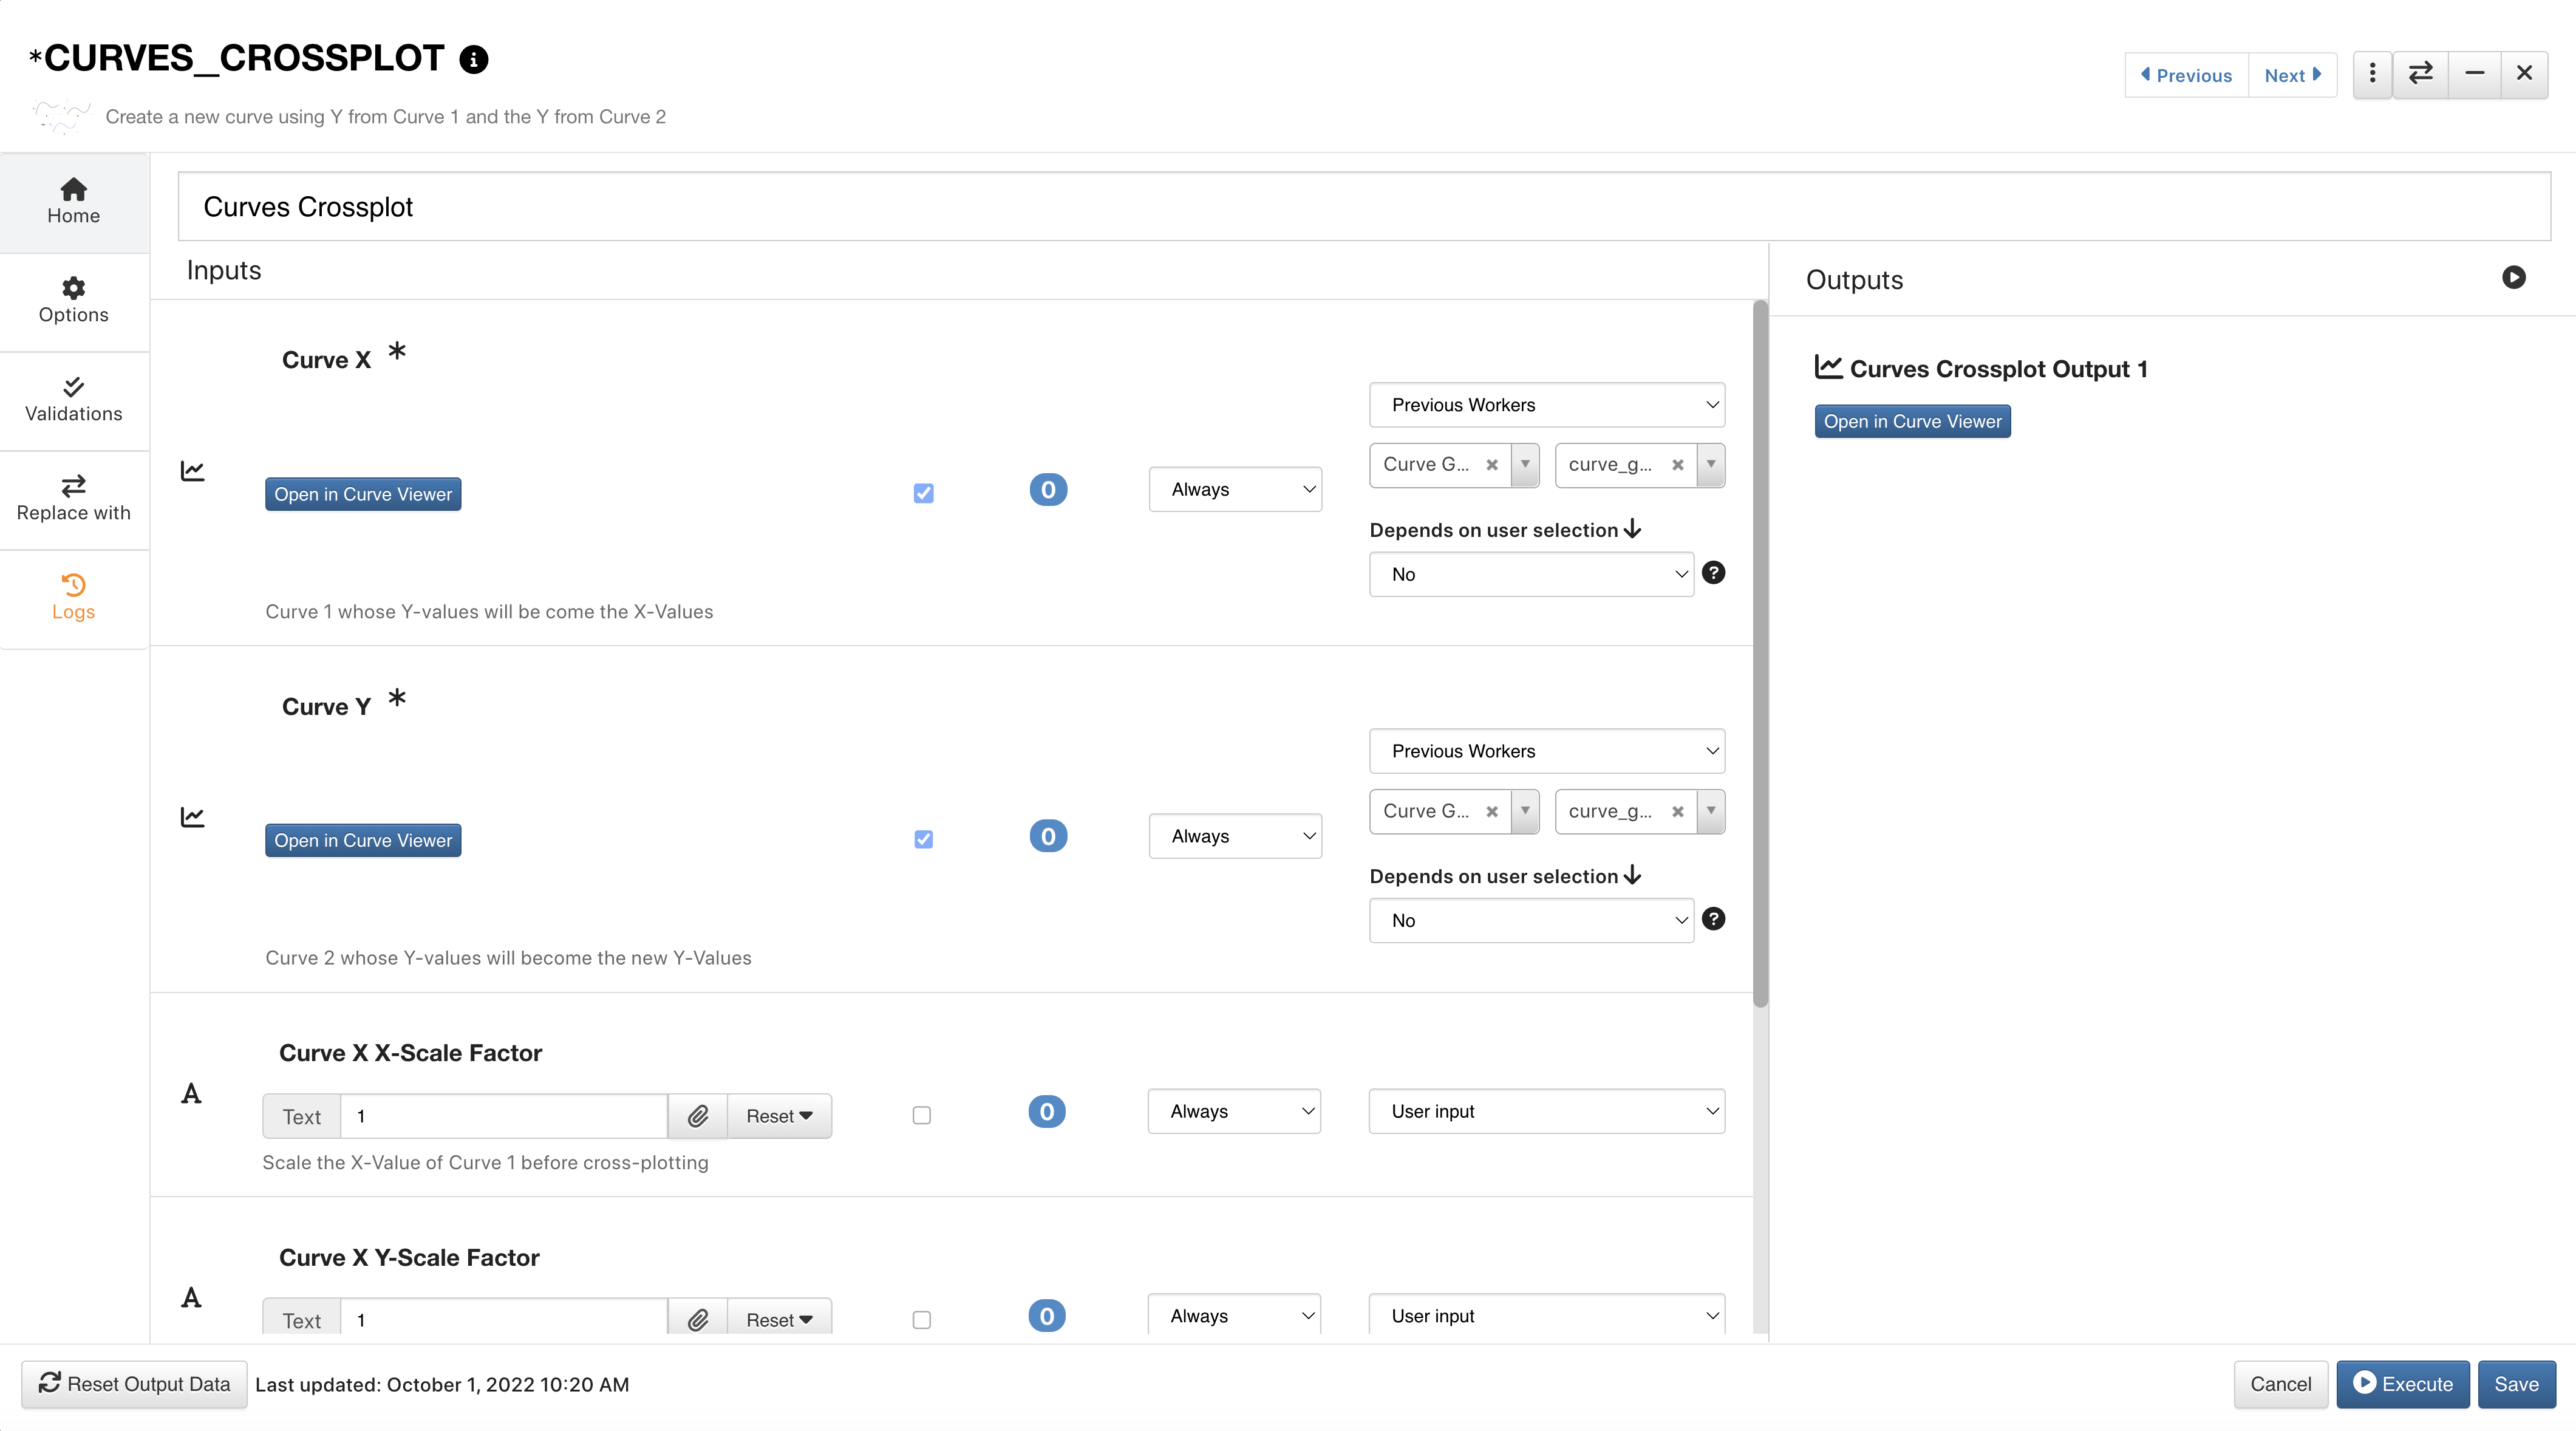The width and height of the screenshot is (2576, 1431).
Task: Toggle the Curve Y checkbox
Action: click(x=923, y=839)
